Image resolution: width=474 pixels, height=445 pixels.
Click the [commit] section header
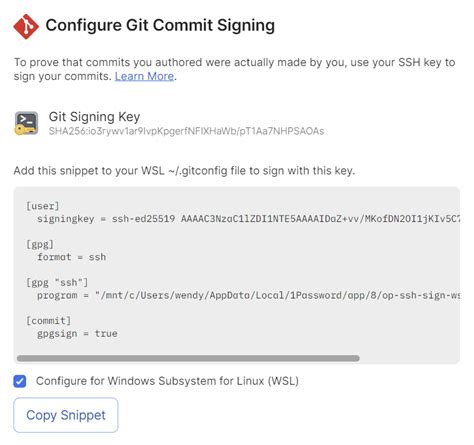(49, 321)
